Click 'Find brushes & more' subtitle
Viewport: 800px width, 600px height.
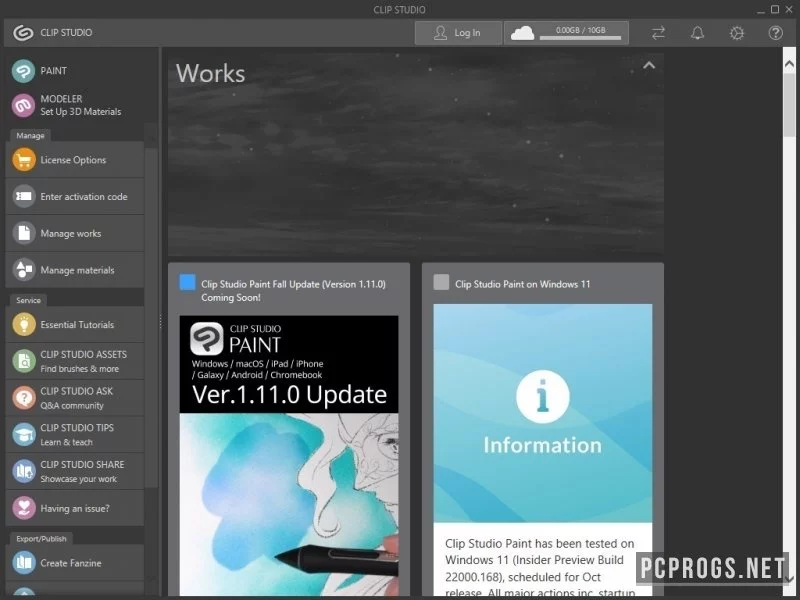pos(80,369)
